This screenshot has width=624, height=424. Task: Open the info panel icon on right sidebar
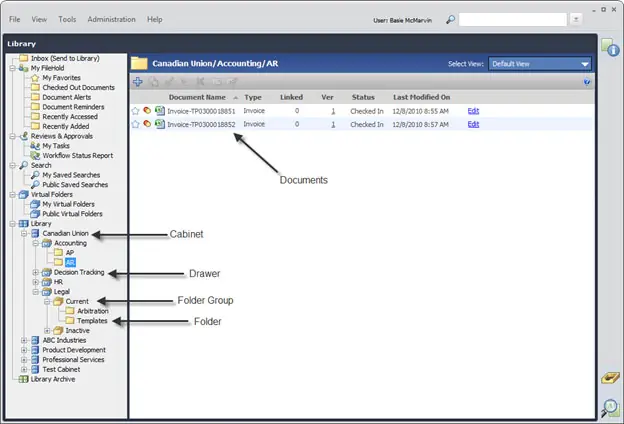pos(610,48)
